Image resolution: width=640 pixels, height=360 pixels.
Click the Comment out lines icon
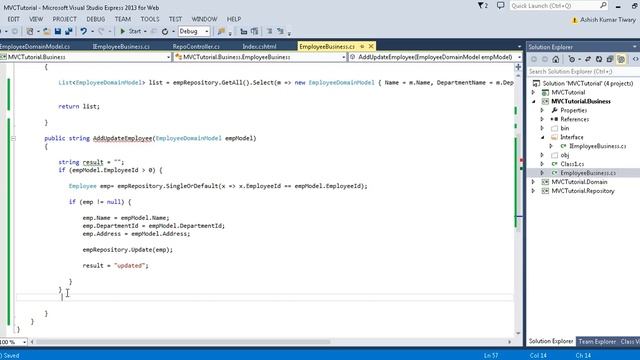[x=270, y=31]
